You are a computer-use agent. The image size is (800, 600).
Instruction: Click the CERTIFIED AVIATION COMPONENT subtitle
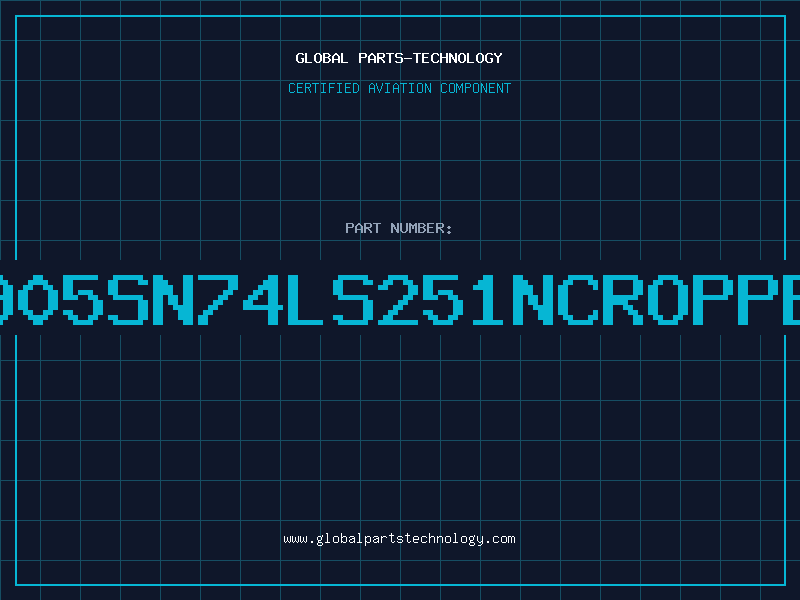coord(399,88)
